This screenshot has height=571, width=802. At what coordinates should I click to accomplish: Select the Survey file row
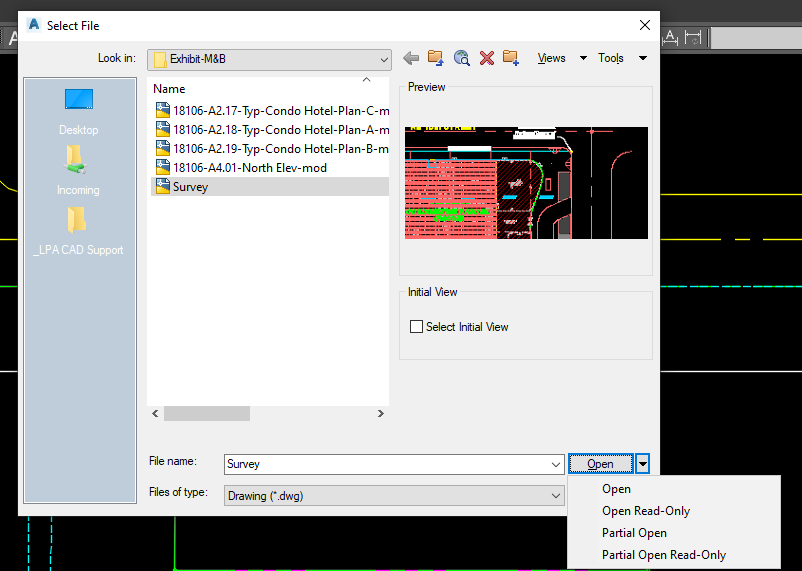pos(271,186)
